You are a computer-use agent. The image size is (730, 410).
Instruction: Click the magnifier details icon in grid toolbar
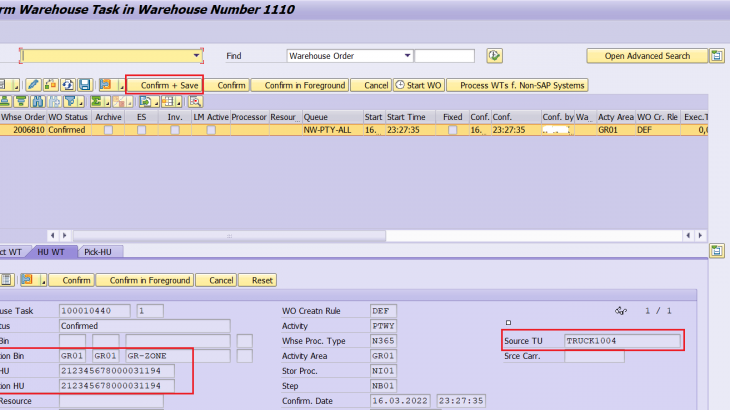(195, 101)
